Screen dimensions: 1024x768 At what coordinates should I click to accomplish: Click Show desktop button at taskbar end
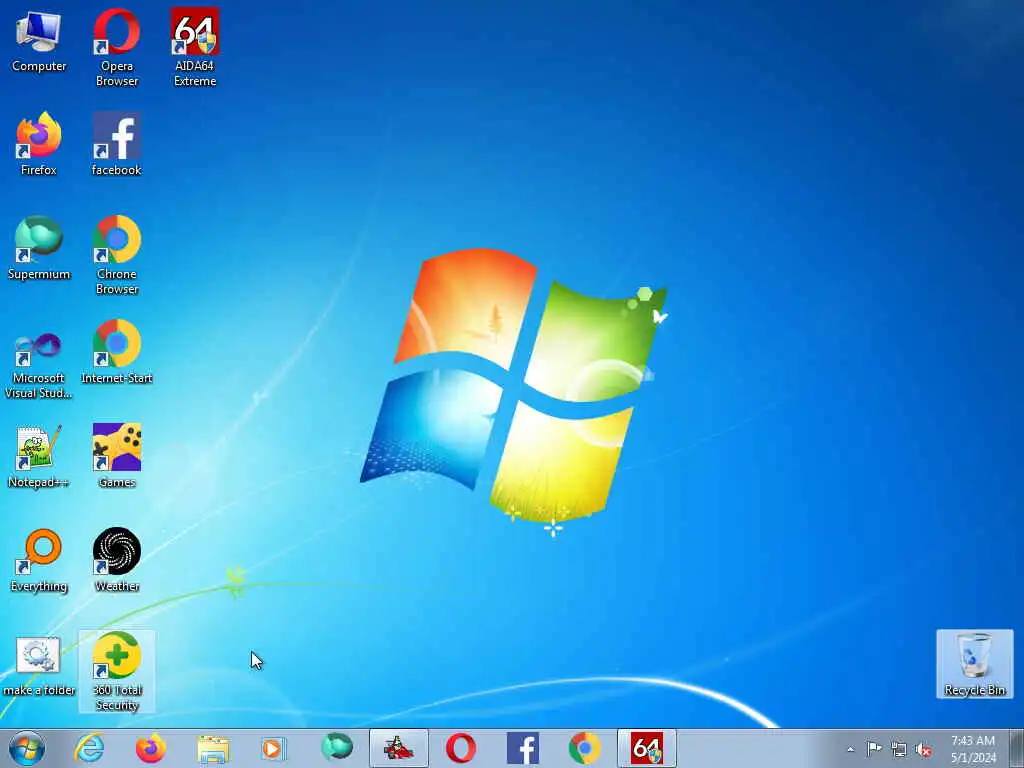coord(1018,748)
